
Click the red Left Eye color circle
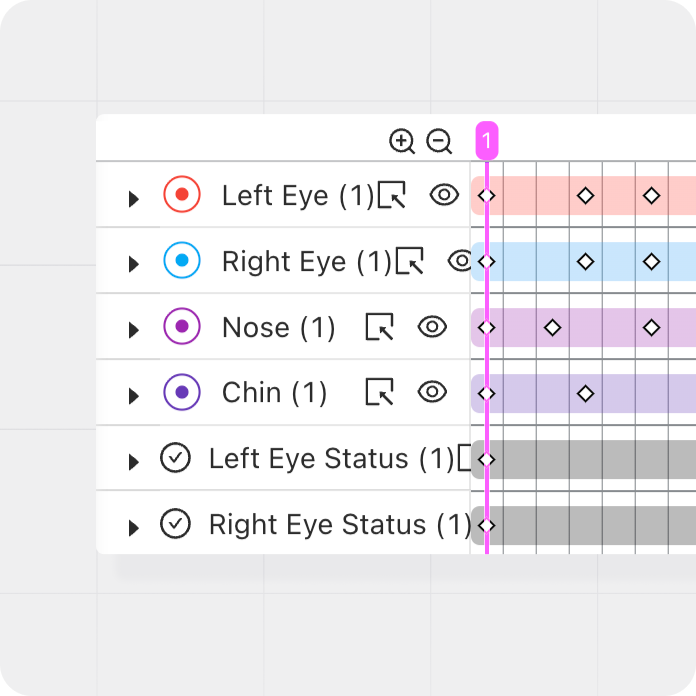(182, 195)
